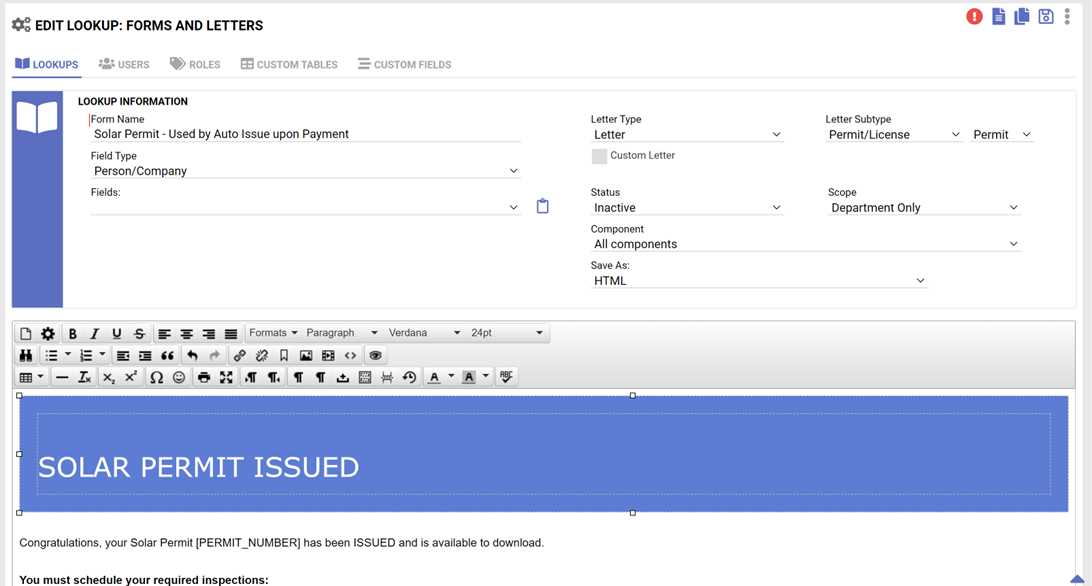Toggle italic formatting in the editor
This screenshot has height=586, width=1092.
pyautogui.click(x=94, y=333)
